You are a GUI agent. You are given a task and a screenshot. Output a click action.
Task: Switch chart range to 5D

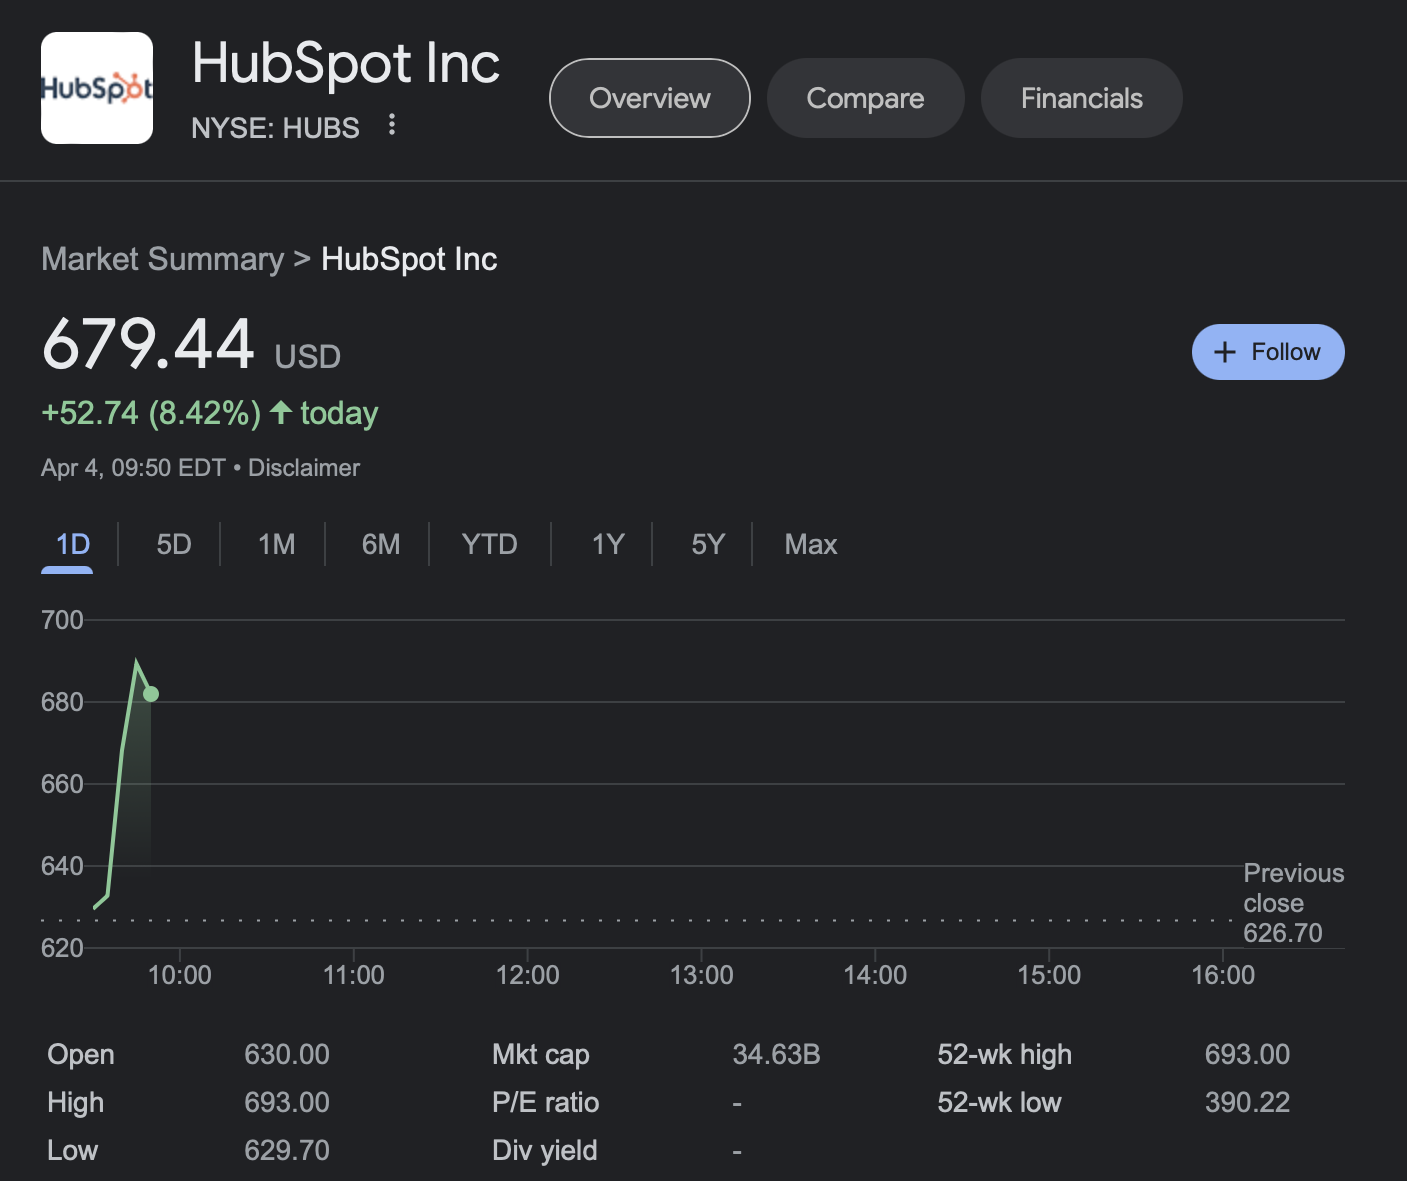pyautogui.click(x=172, y=544)
